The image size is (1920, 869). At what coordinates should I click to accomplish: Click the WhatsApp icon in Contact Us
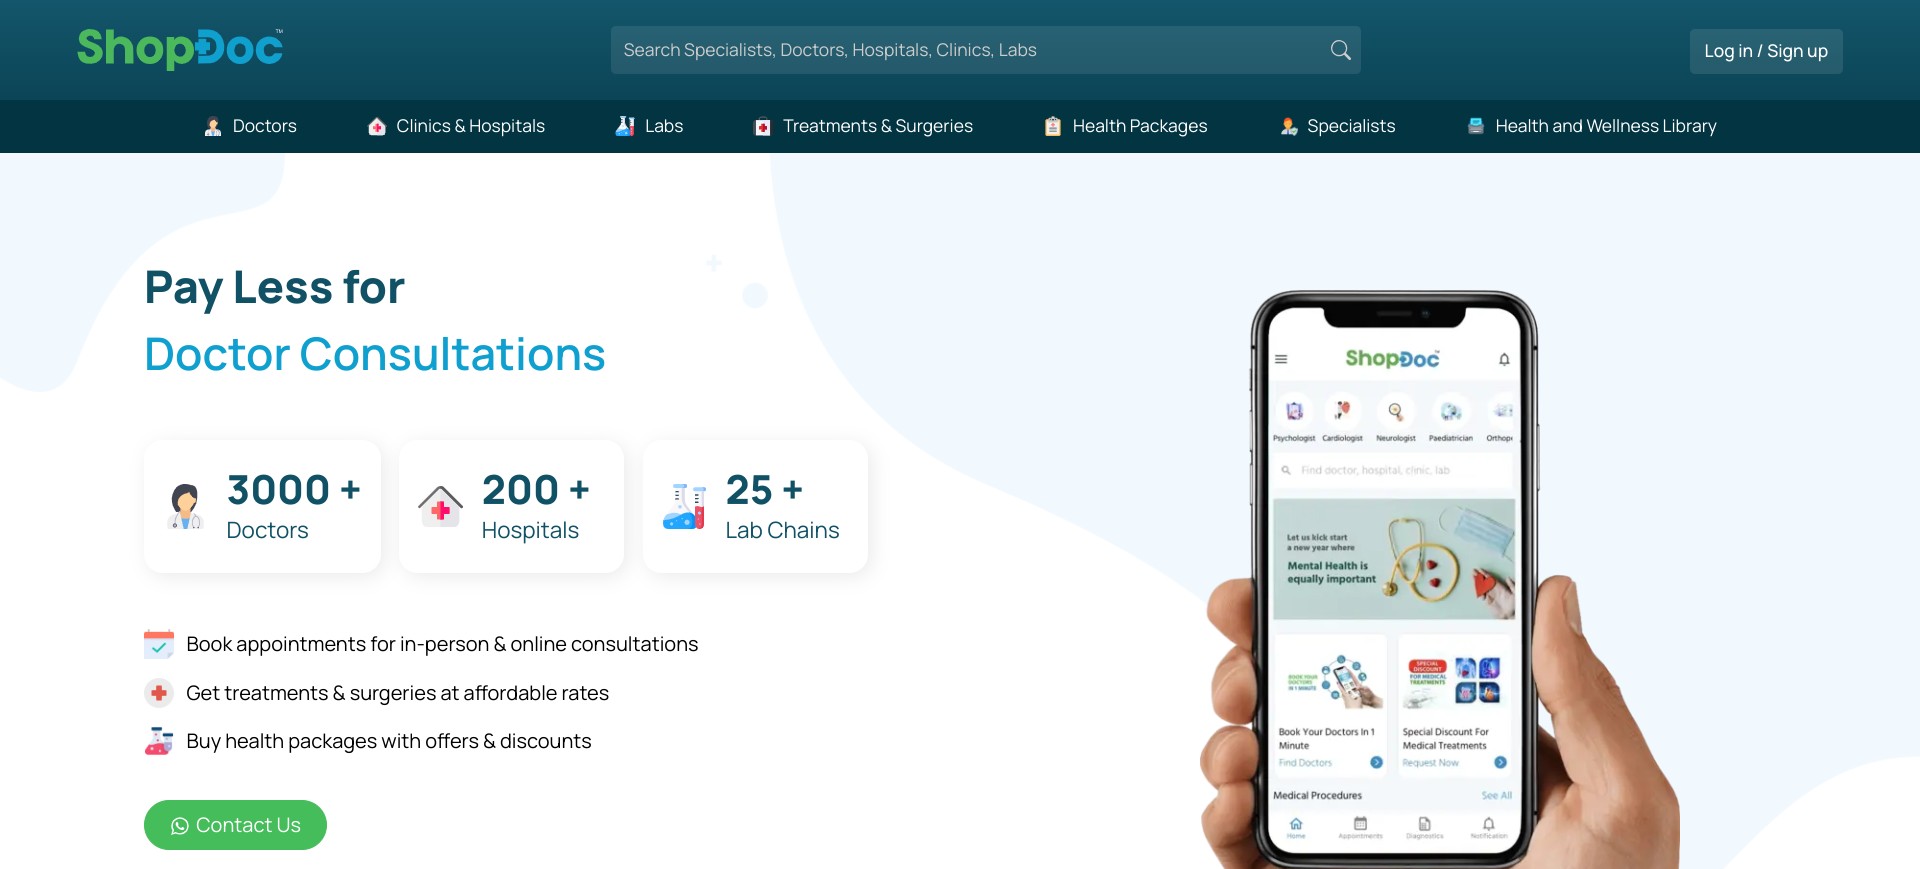click(x=180, y=826)
